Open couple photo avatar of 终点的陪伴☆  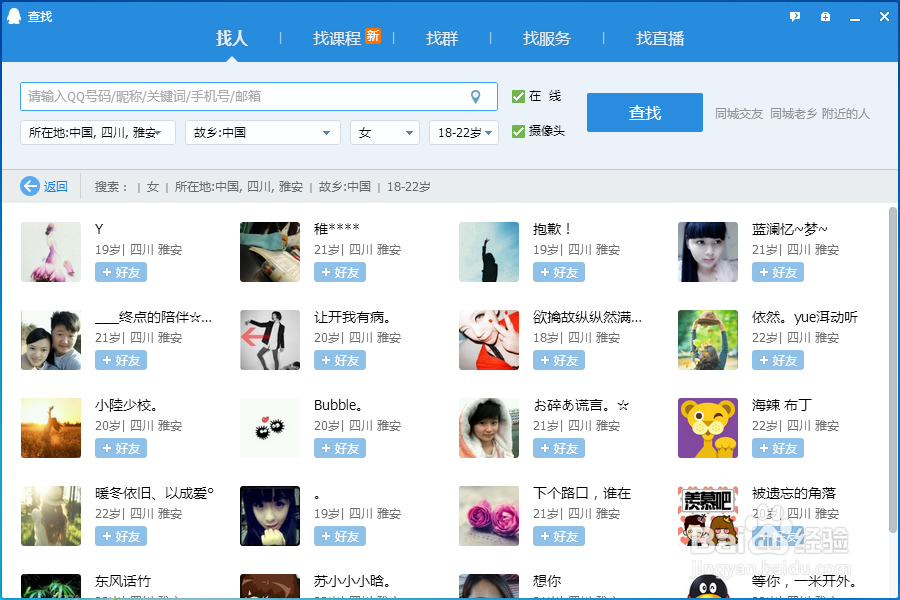pos(51,340)
